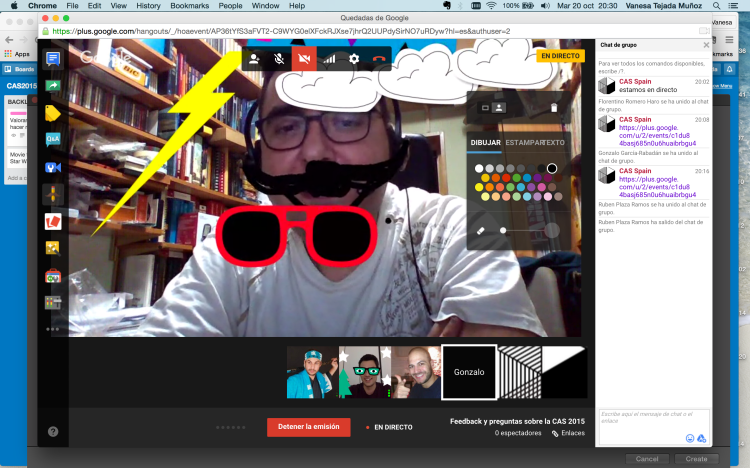Open the Enlaces links button
750x468 pixels.
click(x=568, y=433)
